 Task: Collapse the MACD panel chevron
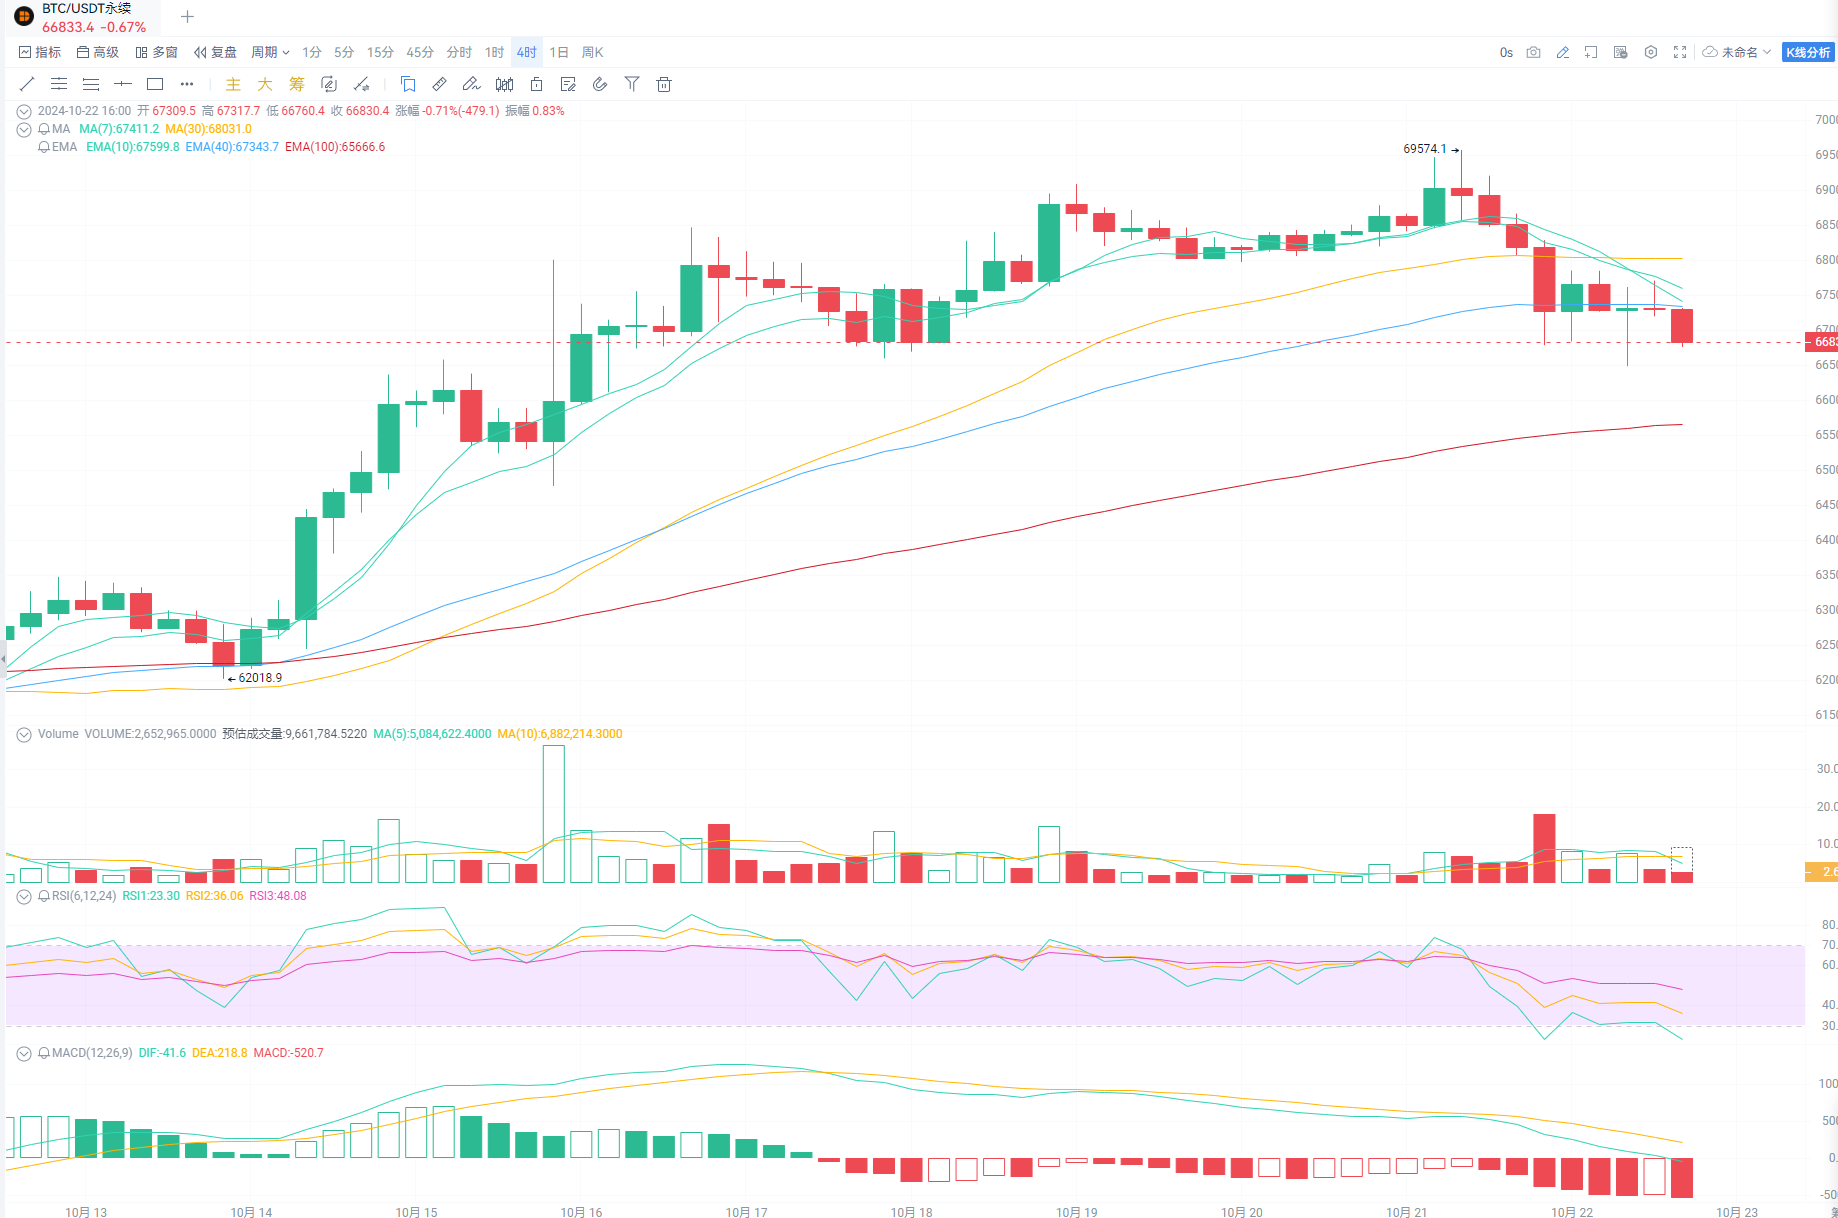24,1053
